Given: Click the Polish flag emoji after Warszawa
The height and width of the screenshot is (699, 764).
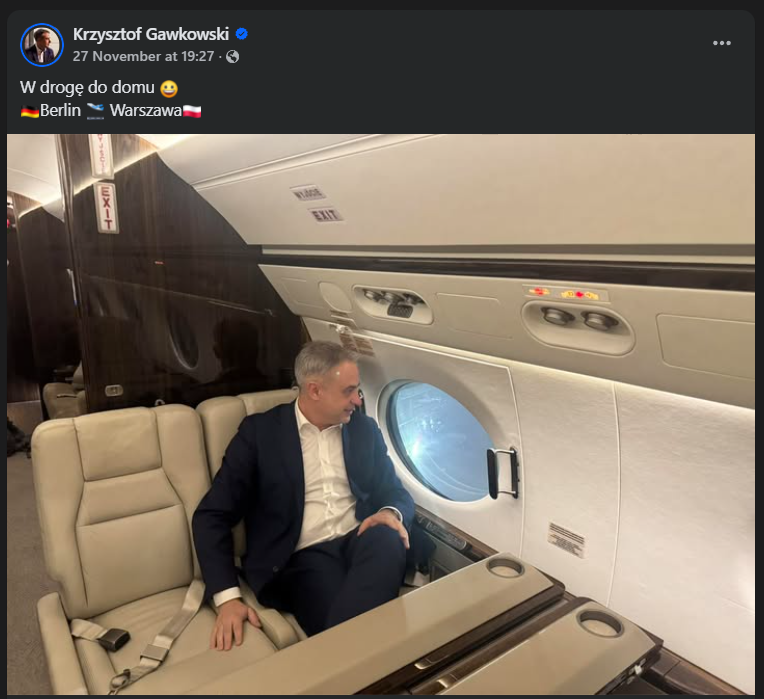Looking at the screenshot, I should (x=192, y=110).
